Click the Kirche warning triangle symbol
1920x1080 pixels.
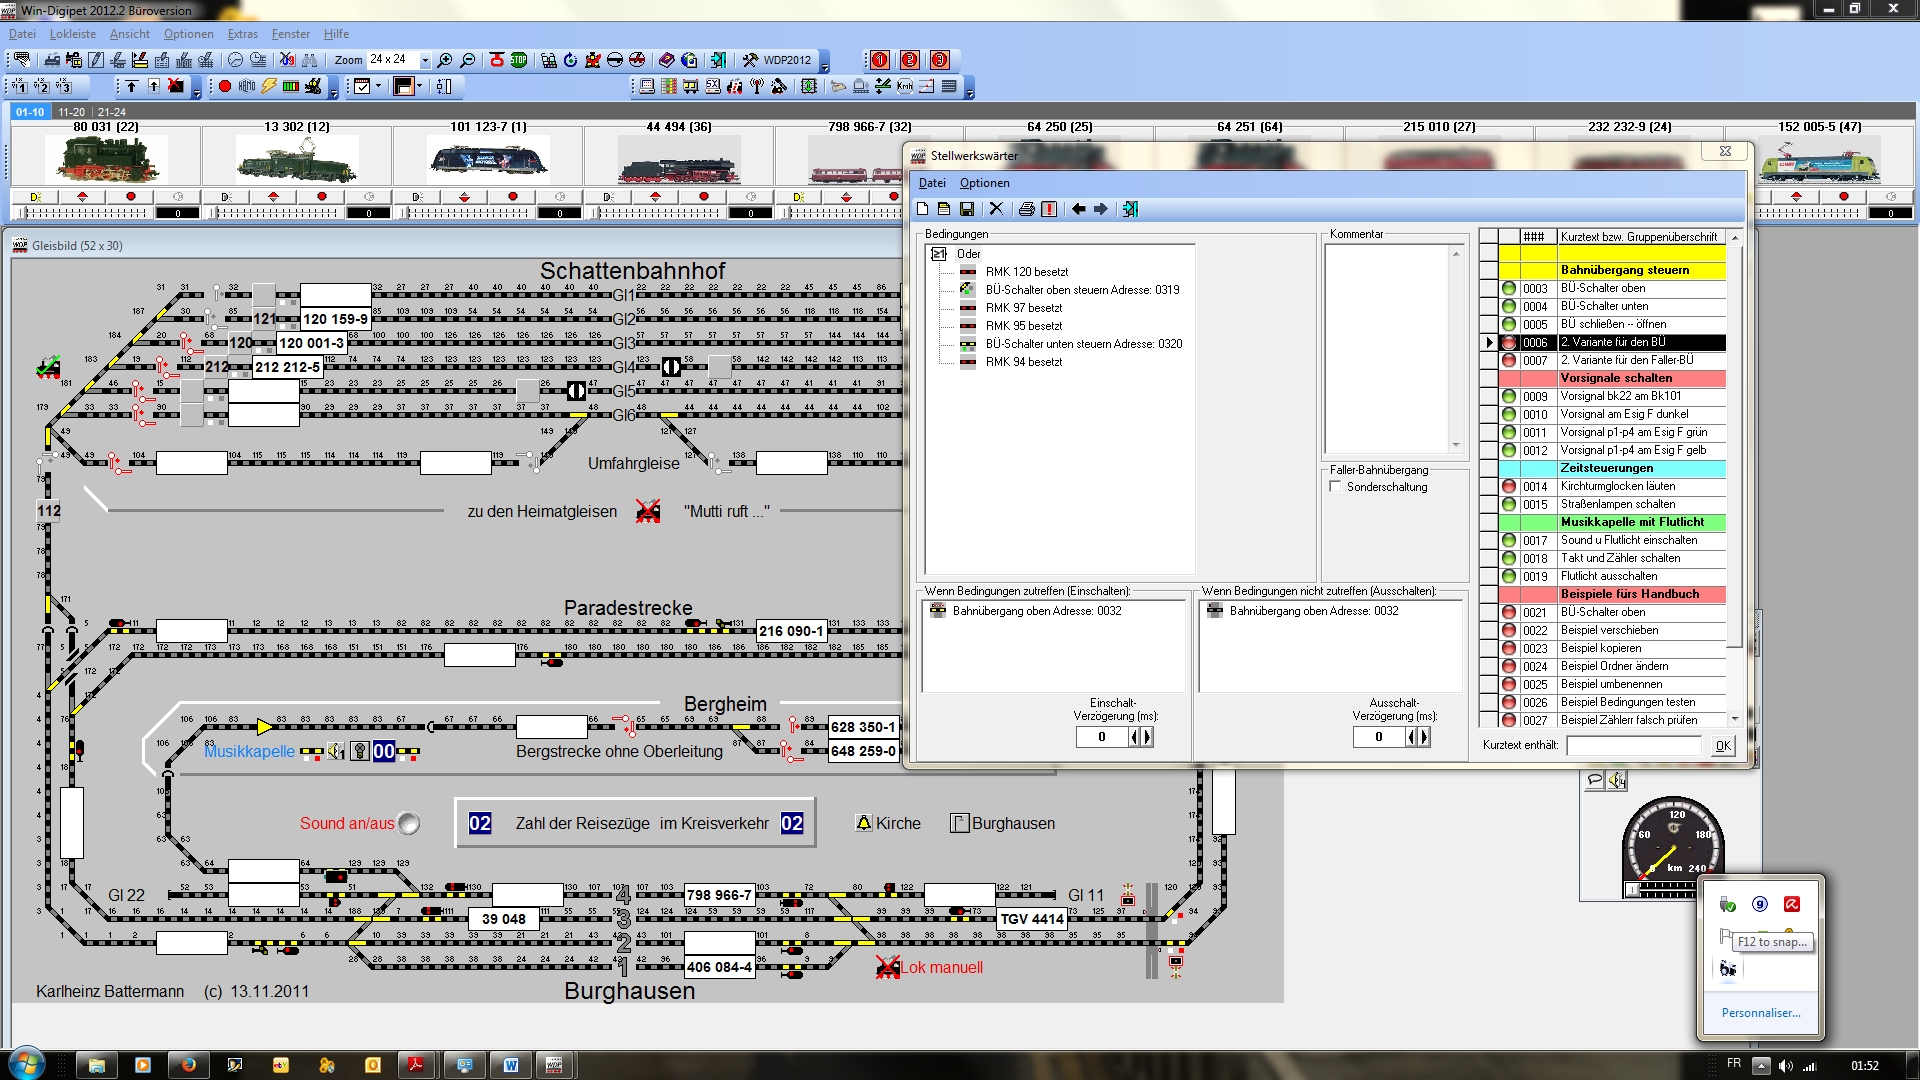[x=864, y=823]
